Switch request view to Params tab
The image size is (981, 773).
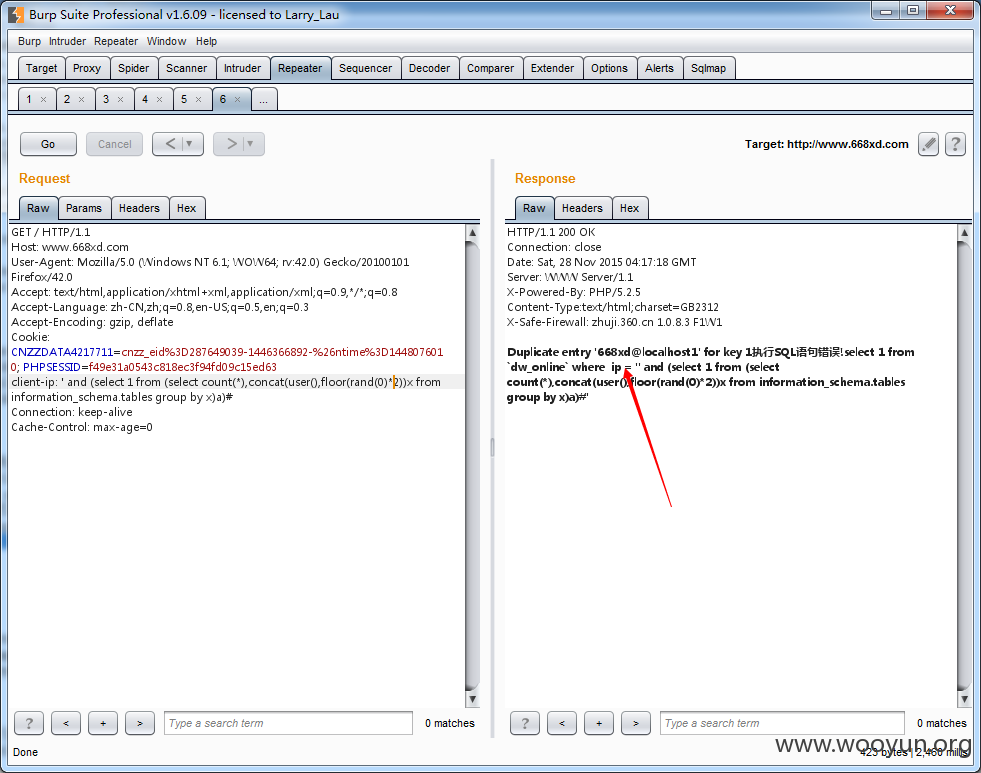pos(84,208)
